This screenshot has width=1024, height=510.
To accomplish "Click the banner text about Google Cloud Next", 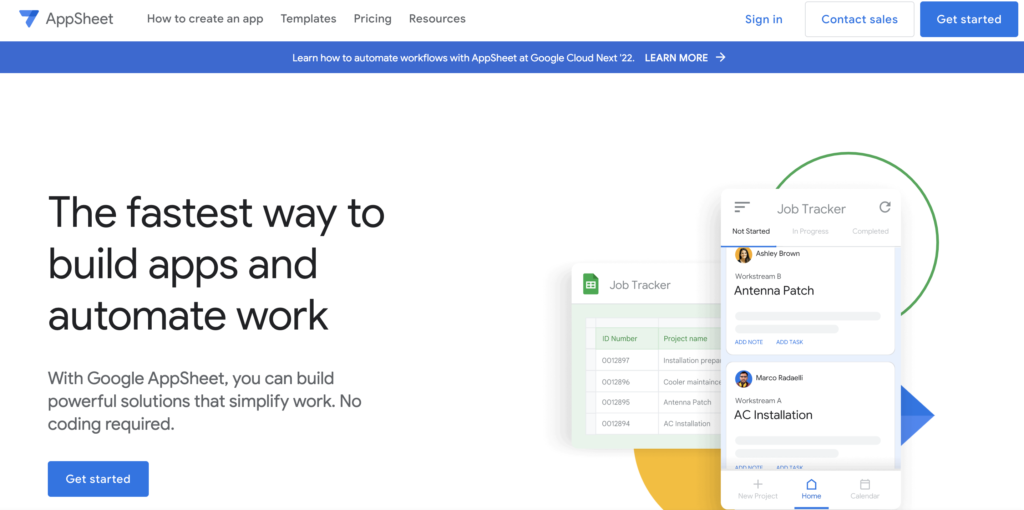I will coord(463,57).
